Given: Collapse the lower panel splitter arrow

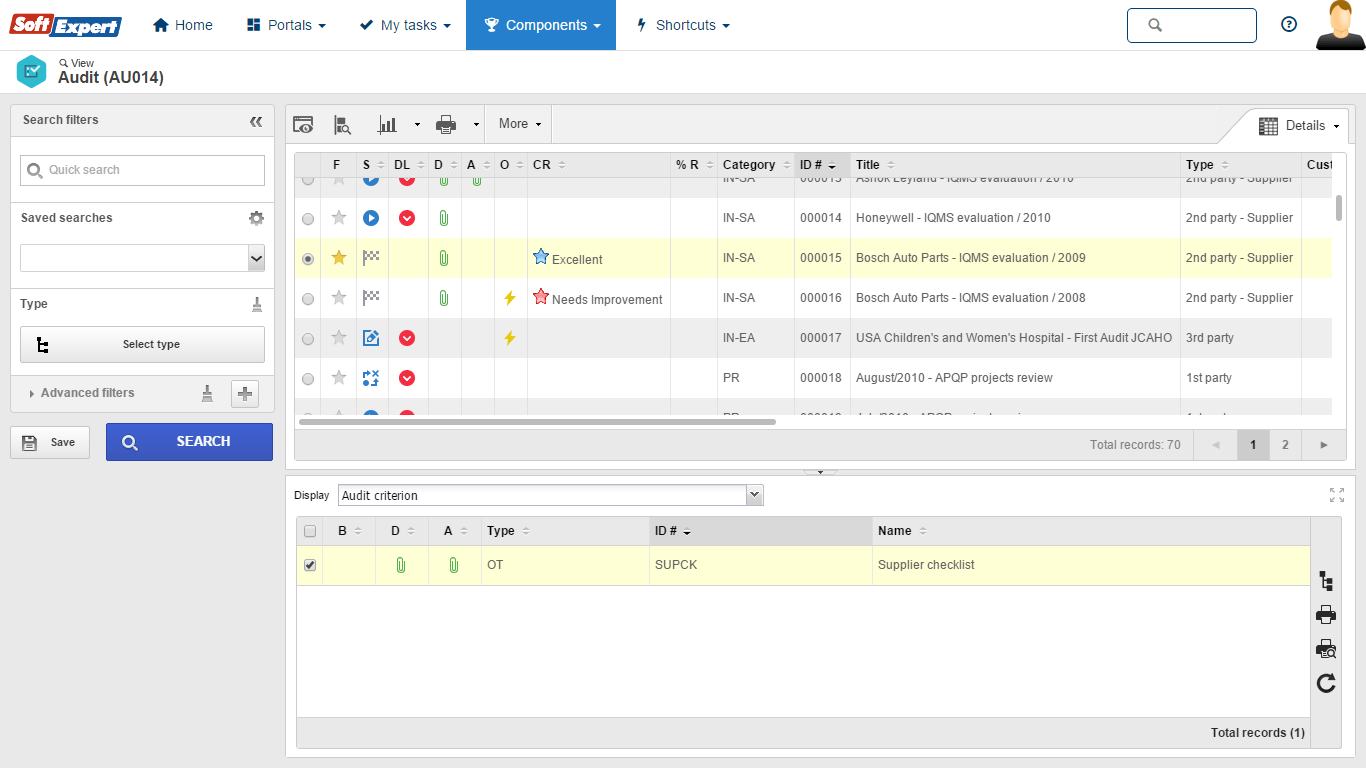Looking at the screenshot, I should tap(820, 471).
